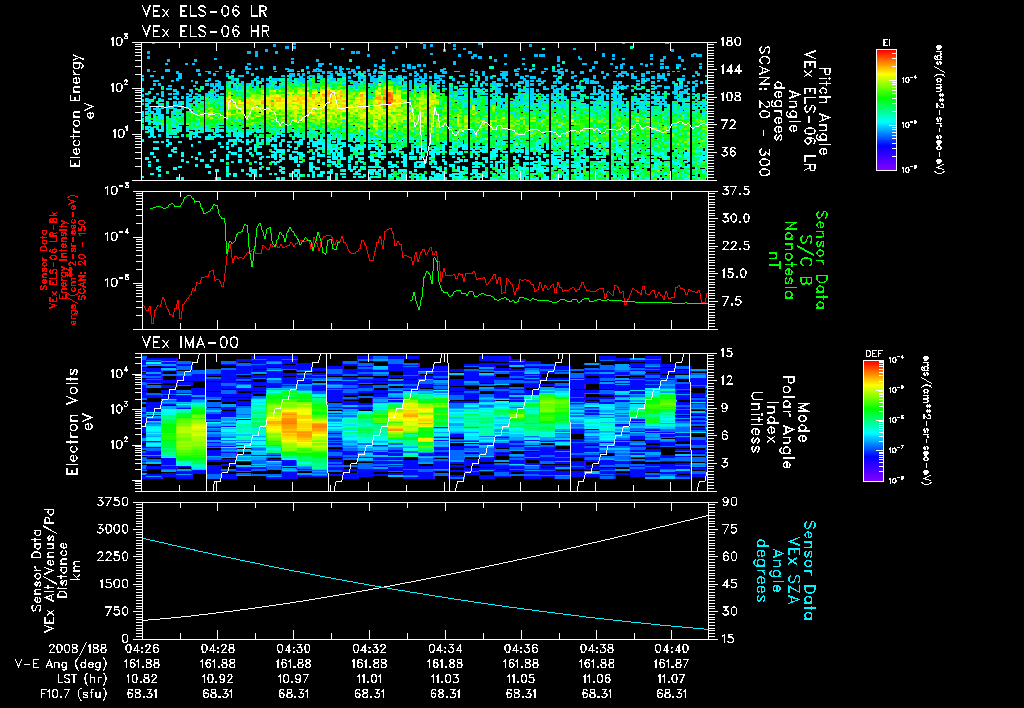Viewport: 1024px width, 708px height.
Task: Select the "VEx IMA-00" panel title
Action: pos(190,343)
